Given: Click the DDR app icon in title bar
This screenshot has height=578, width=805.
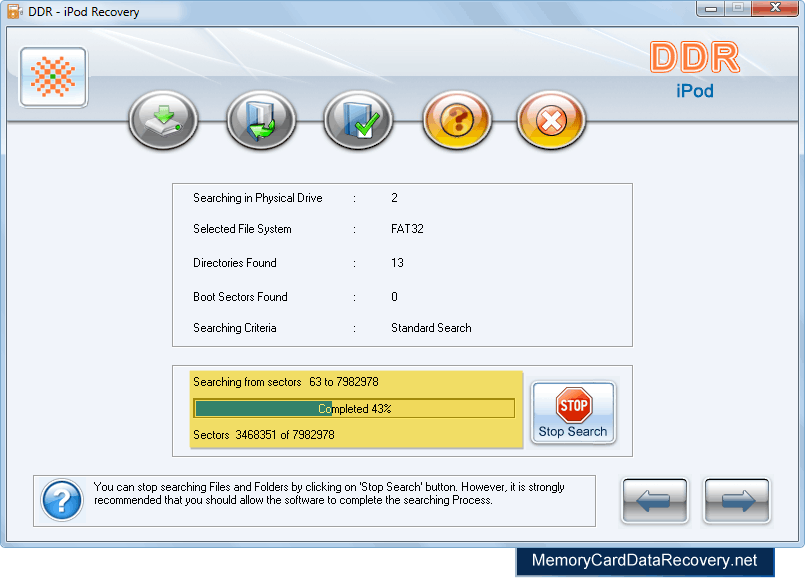Looking at the screenshot, I should tap(14, 11).
